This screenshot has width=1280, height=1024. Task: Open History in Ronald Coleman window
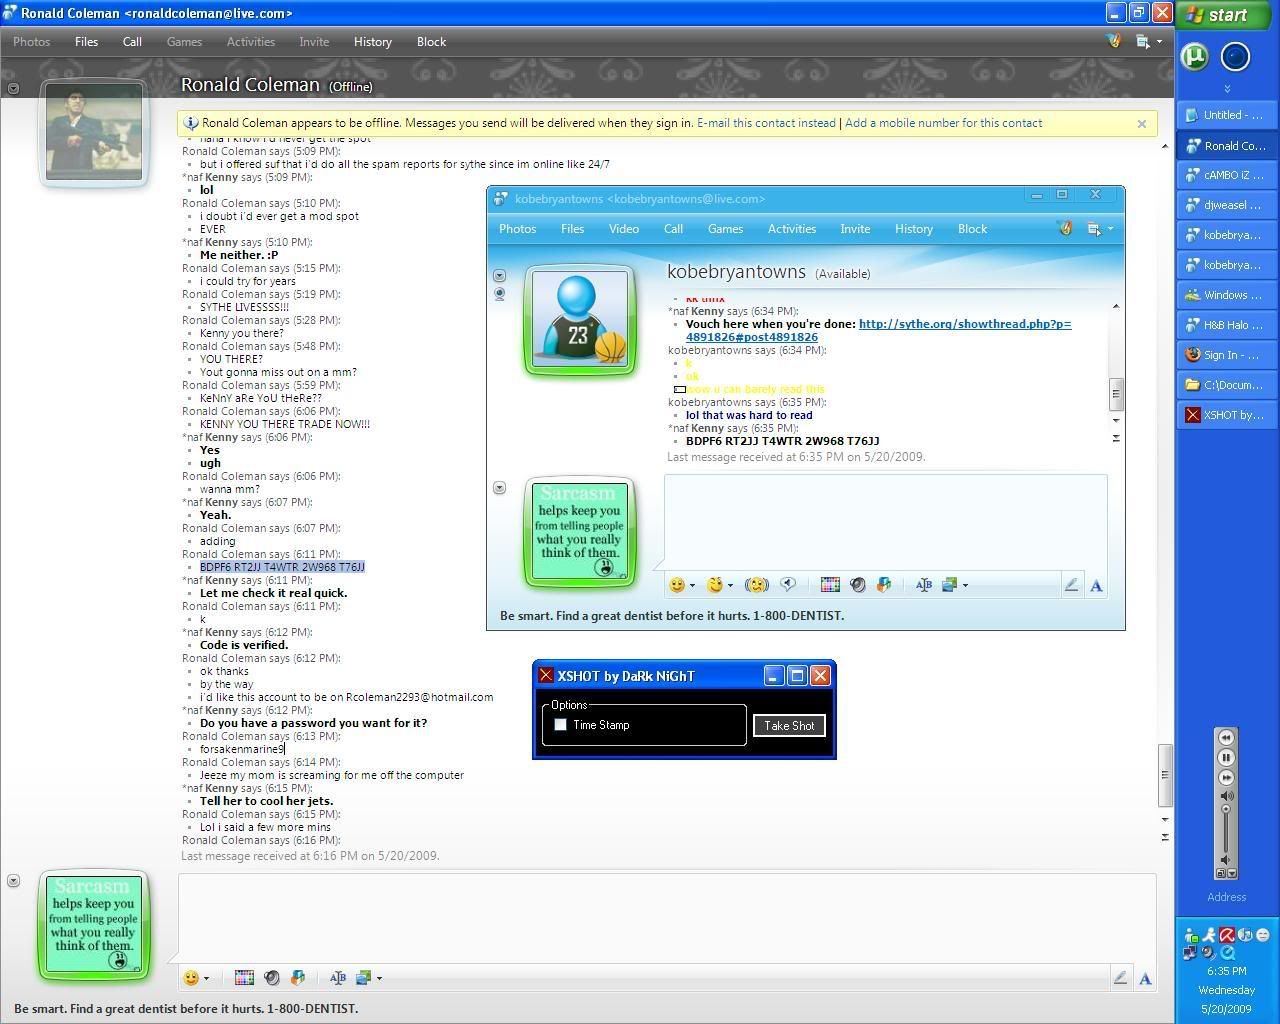[372, 42]
